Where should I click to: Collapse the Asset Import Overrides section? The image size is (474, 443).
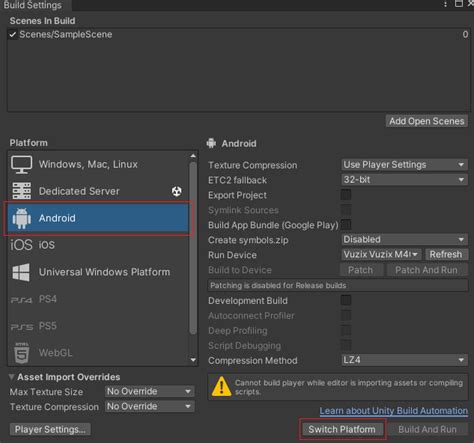(12, 377)
